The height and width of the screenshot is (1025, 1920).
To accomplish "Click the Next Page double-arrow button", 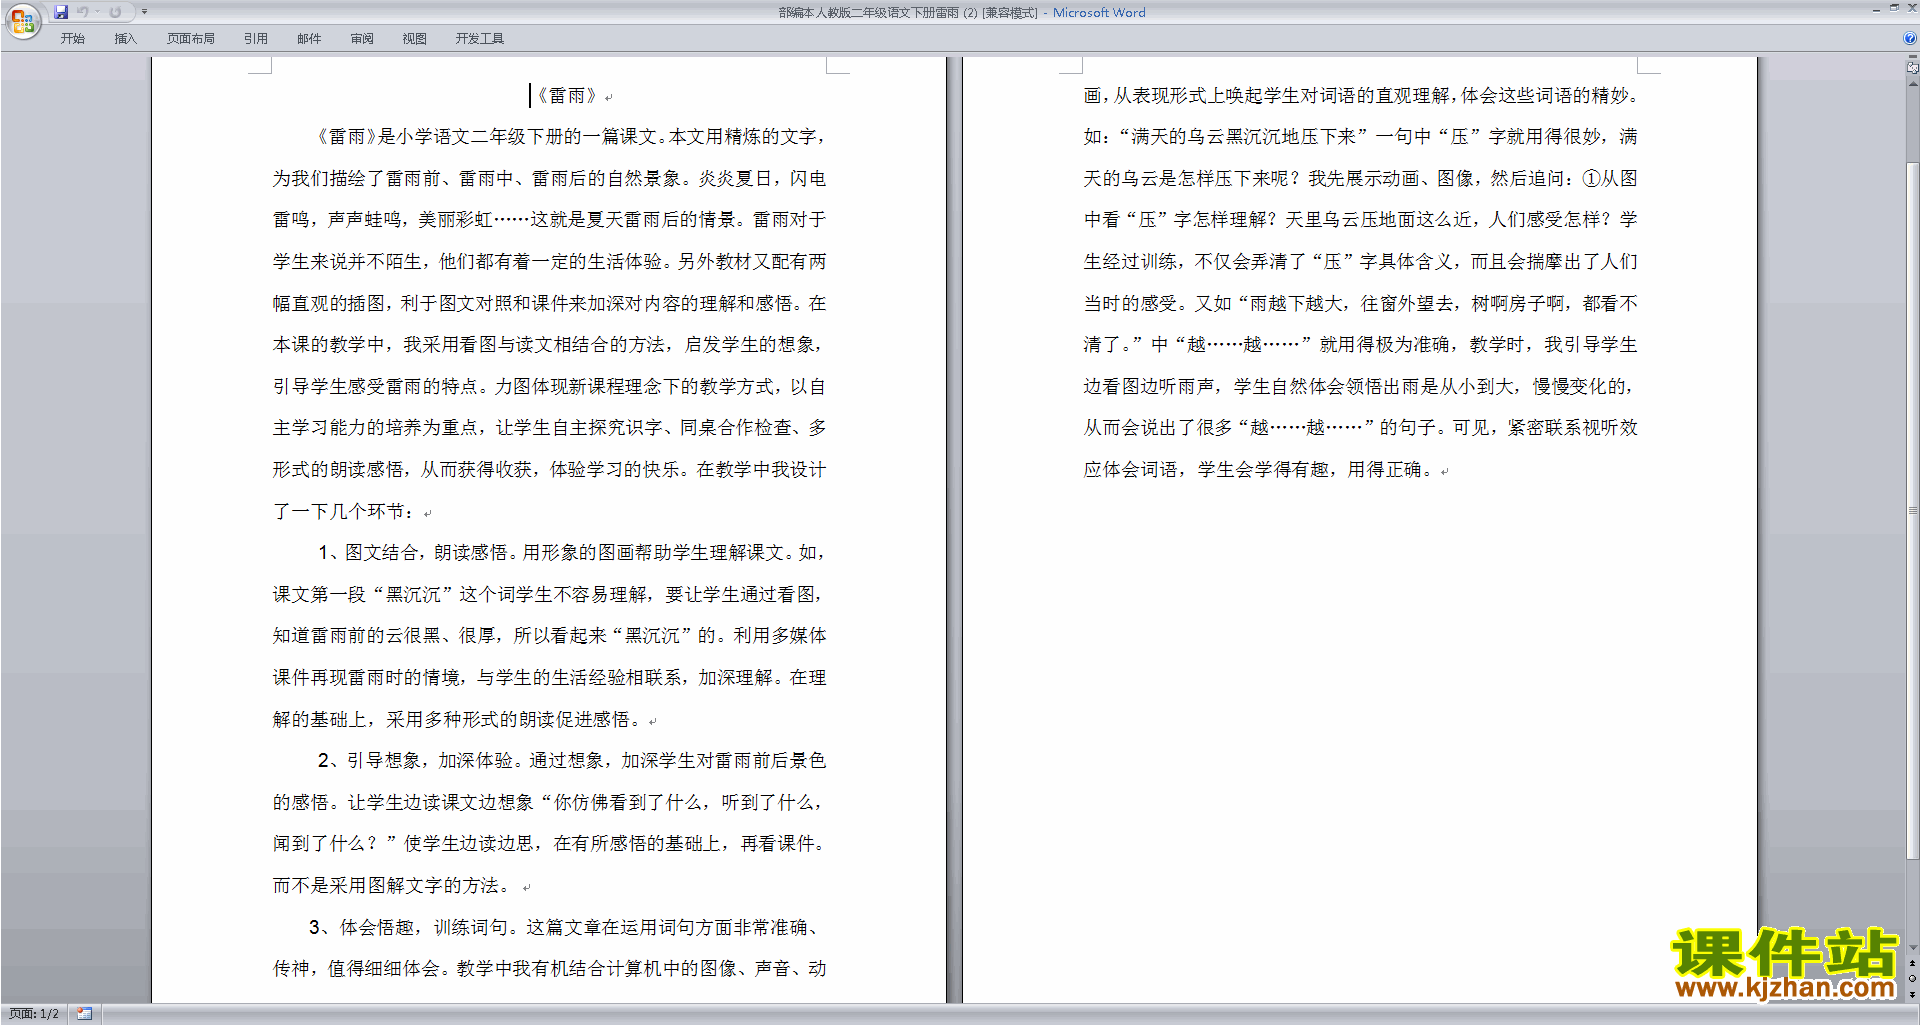I will 1912,994.
